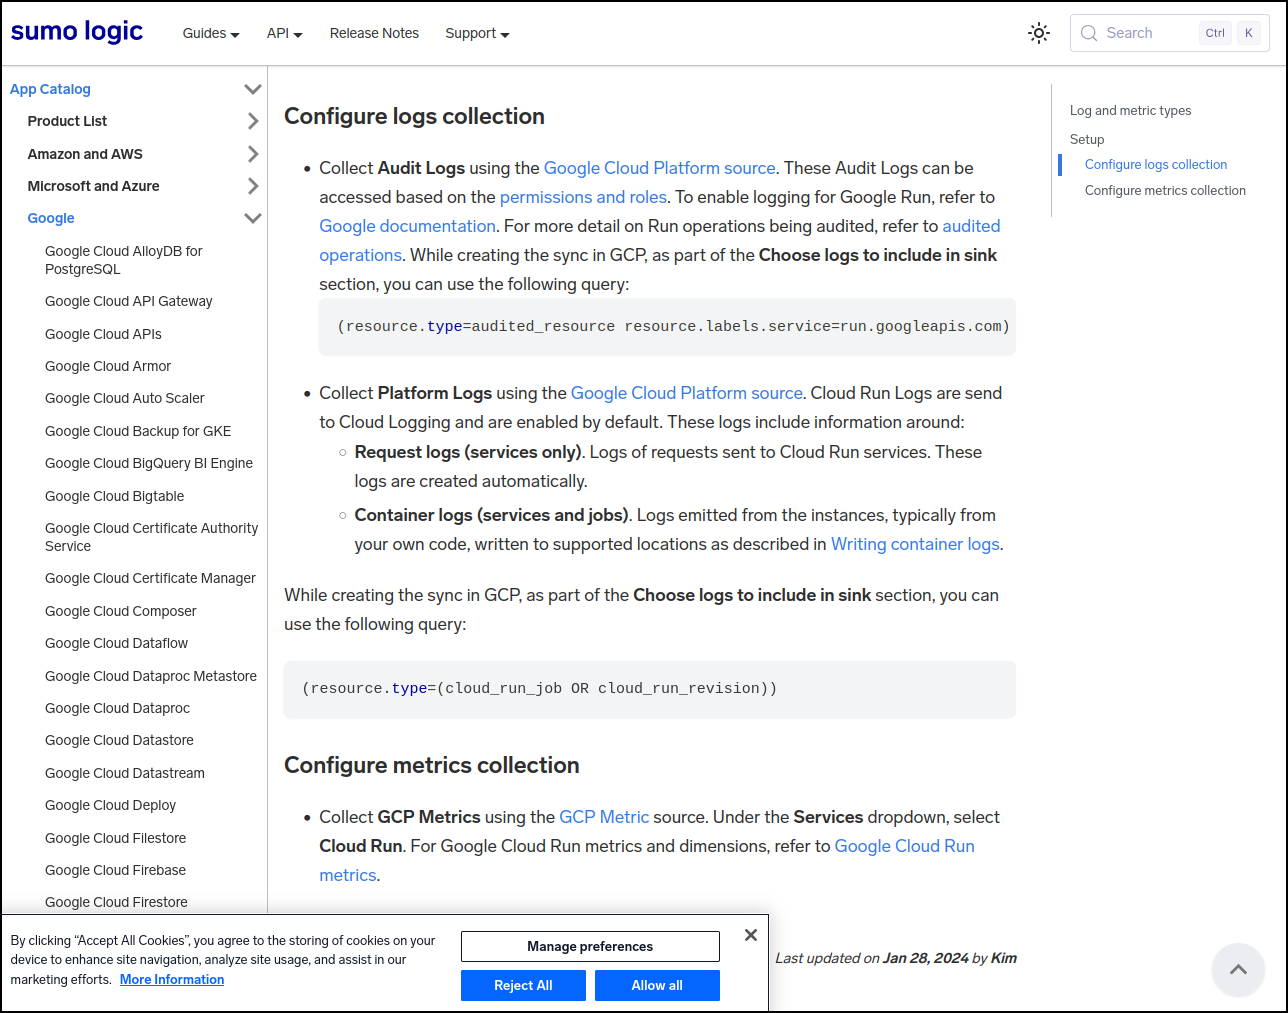The width and height of the screenshot is (1288, 1013).
Task: Toggle the light/dark theme sun icon
Action: [x=1039, y=33]
